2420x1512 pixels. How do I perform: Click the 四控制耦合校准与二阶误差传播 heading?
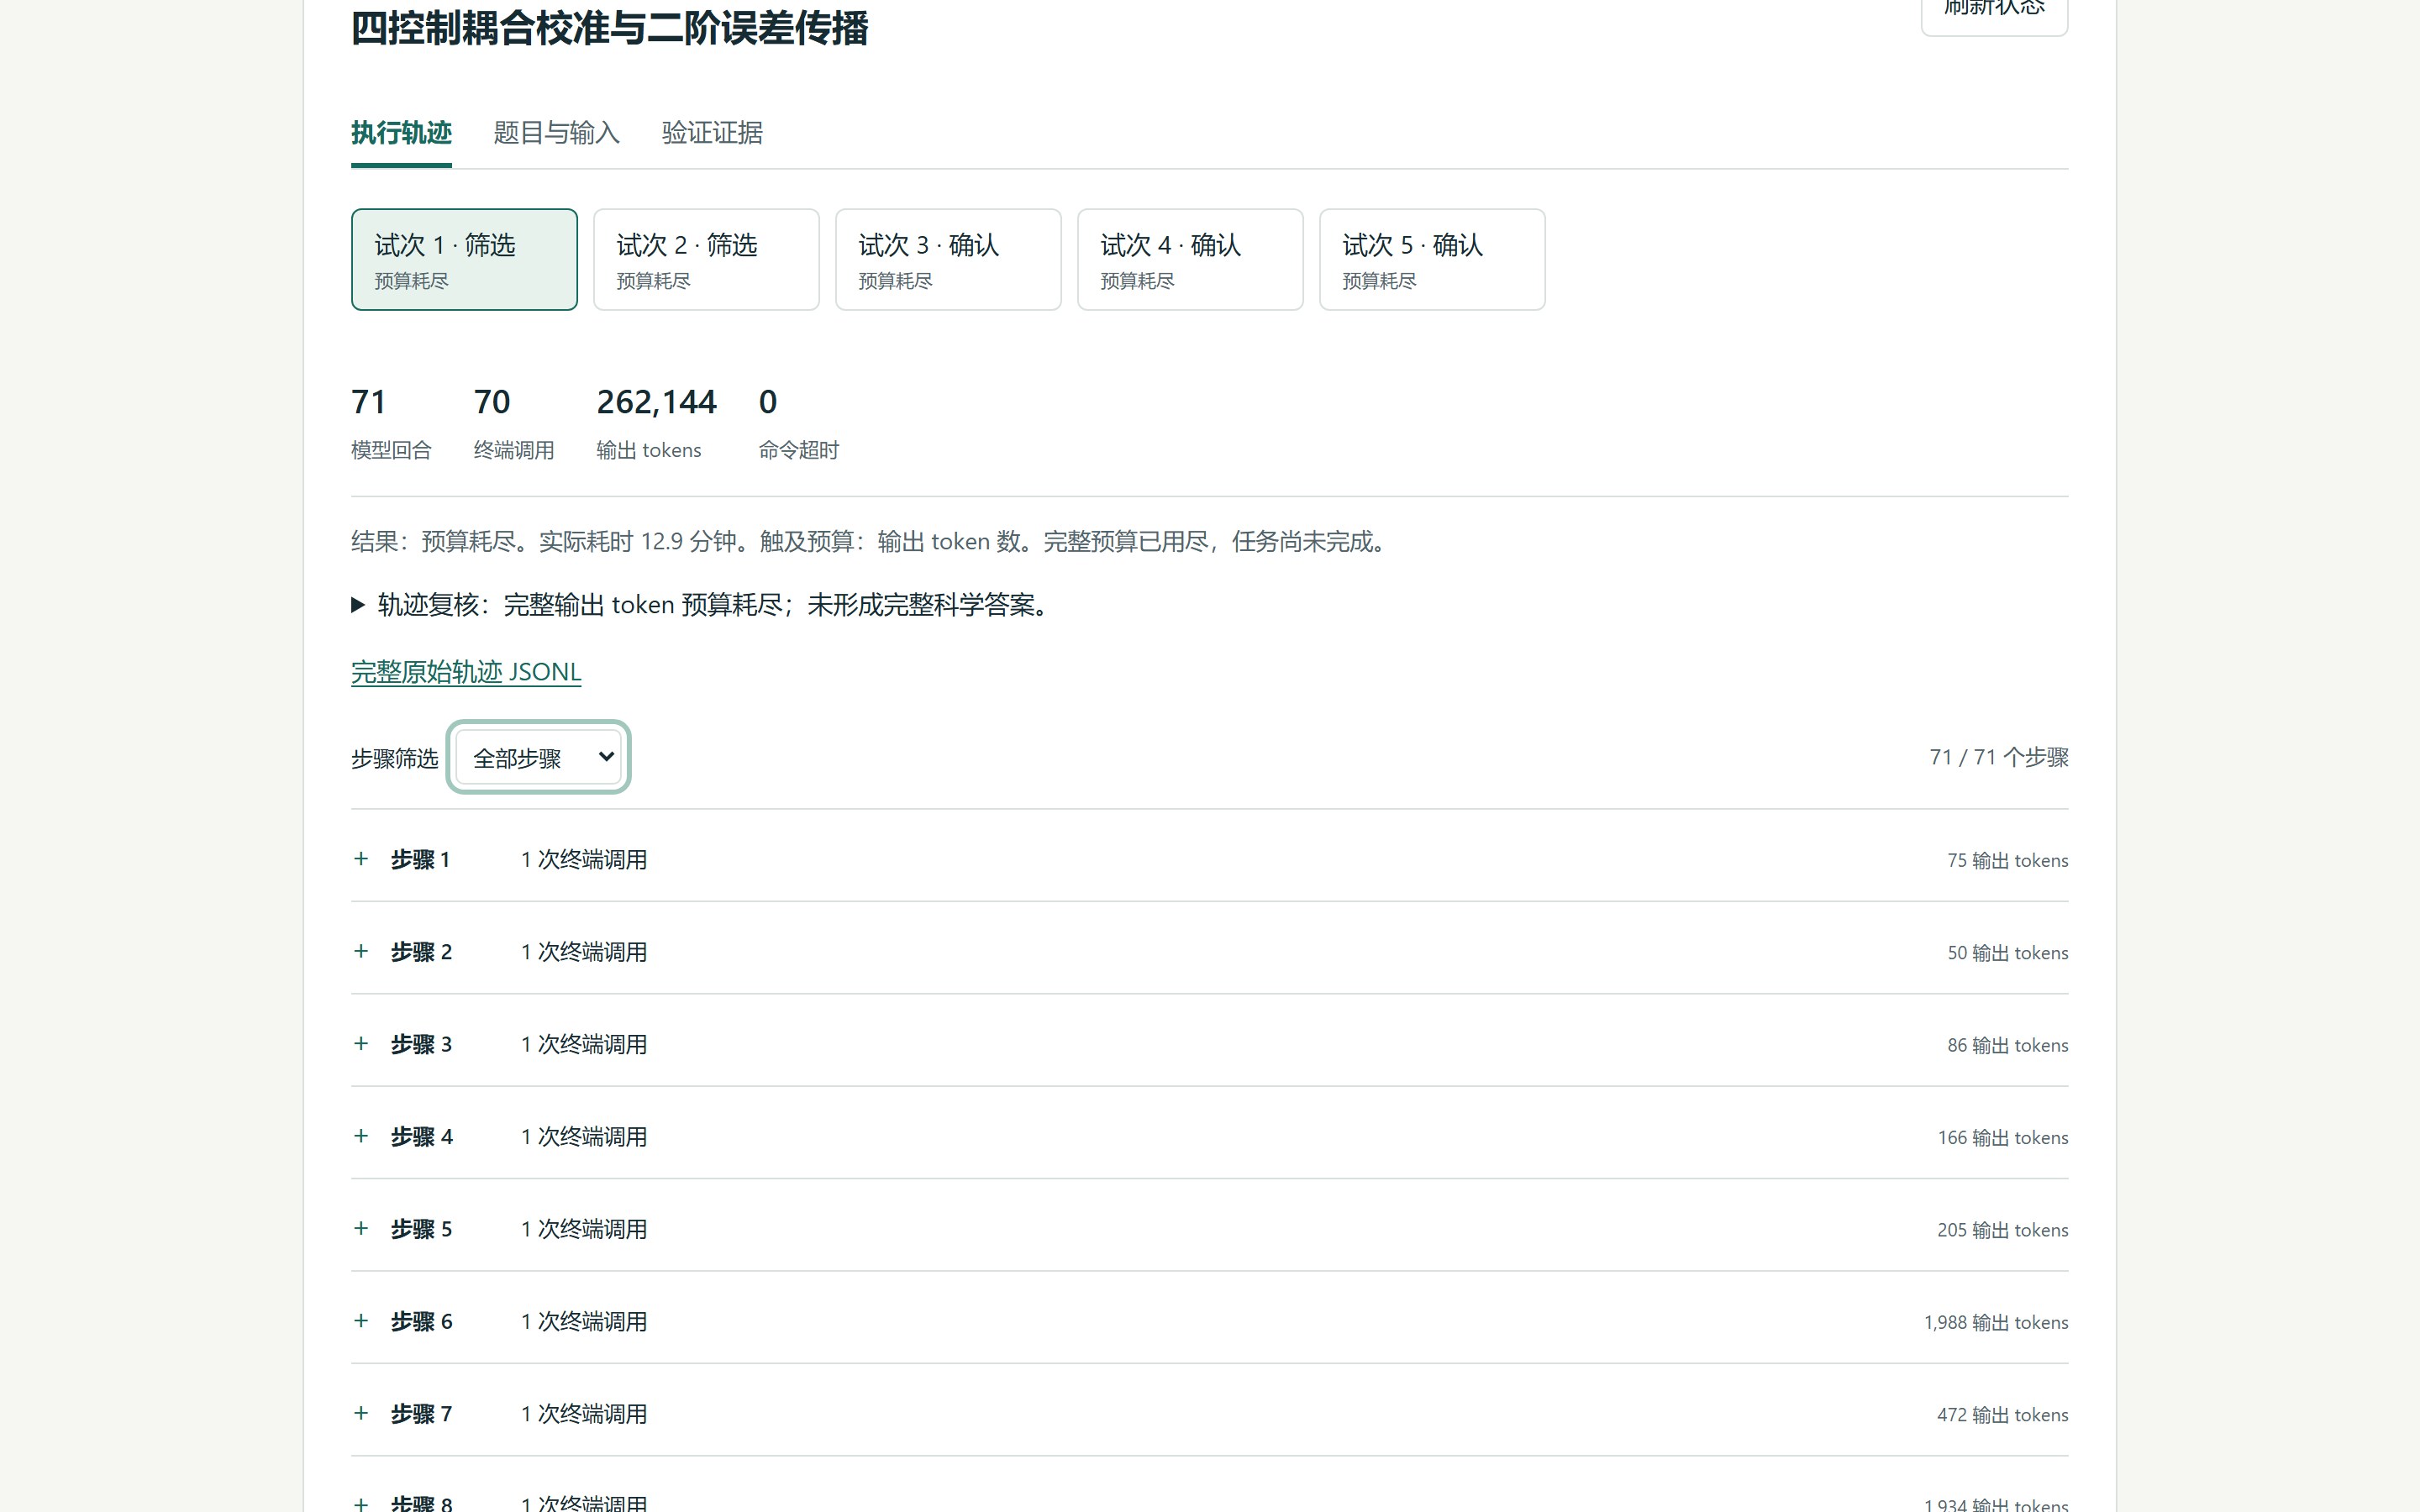click(609, 28)
